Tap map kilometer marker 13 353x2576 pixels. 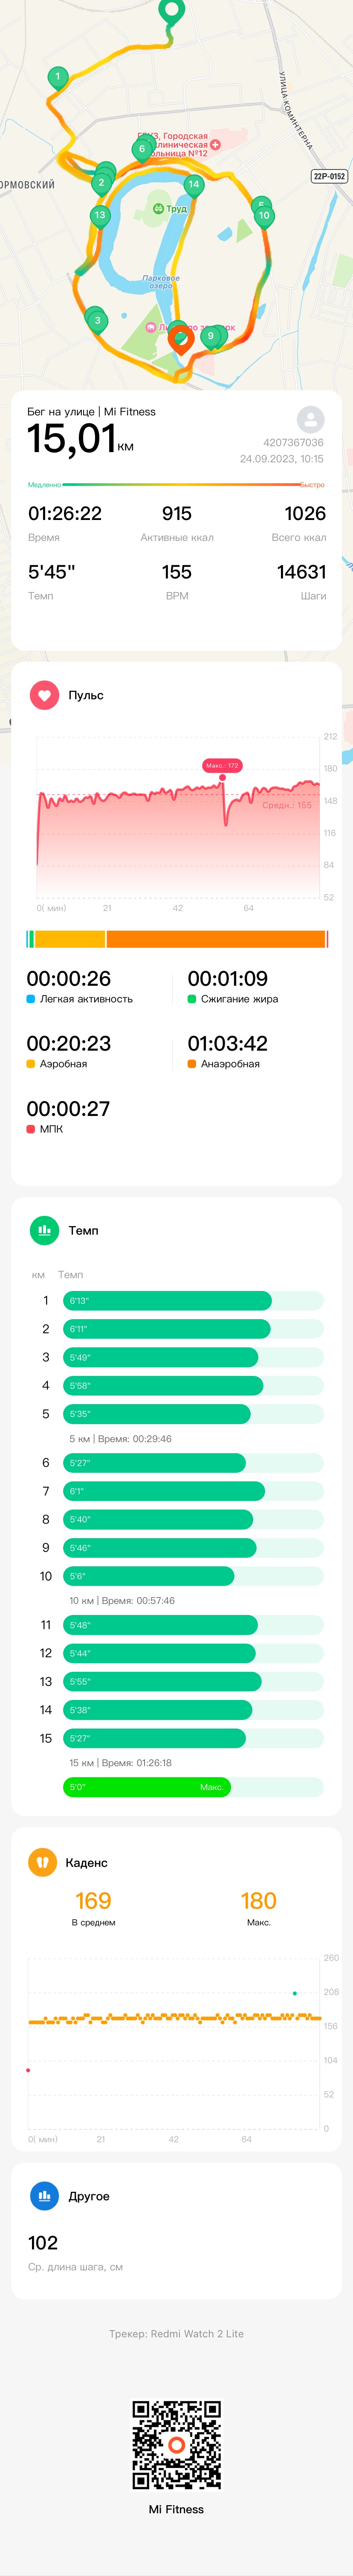pos(99,216)
